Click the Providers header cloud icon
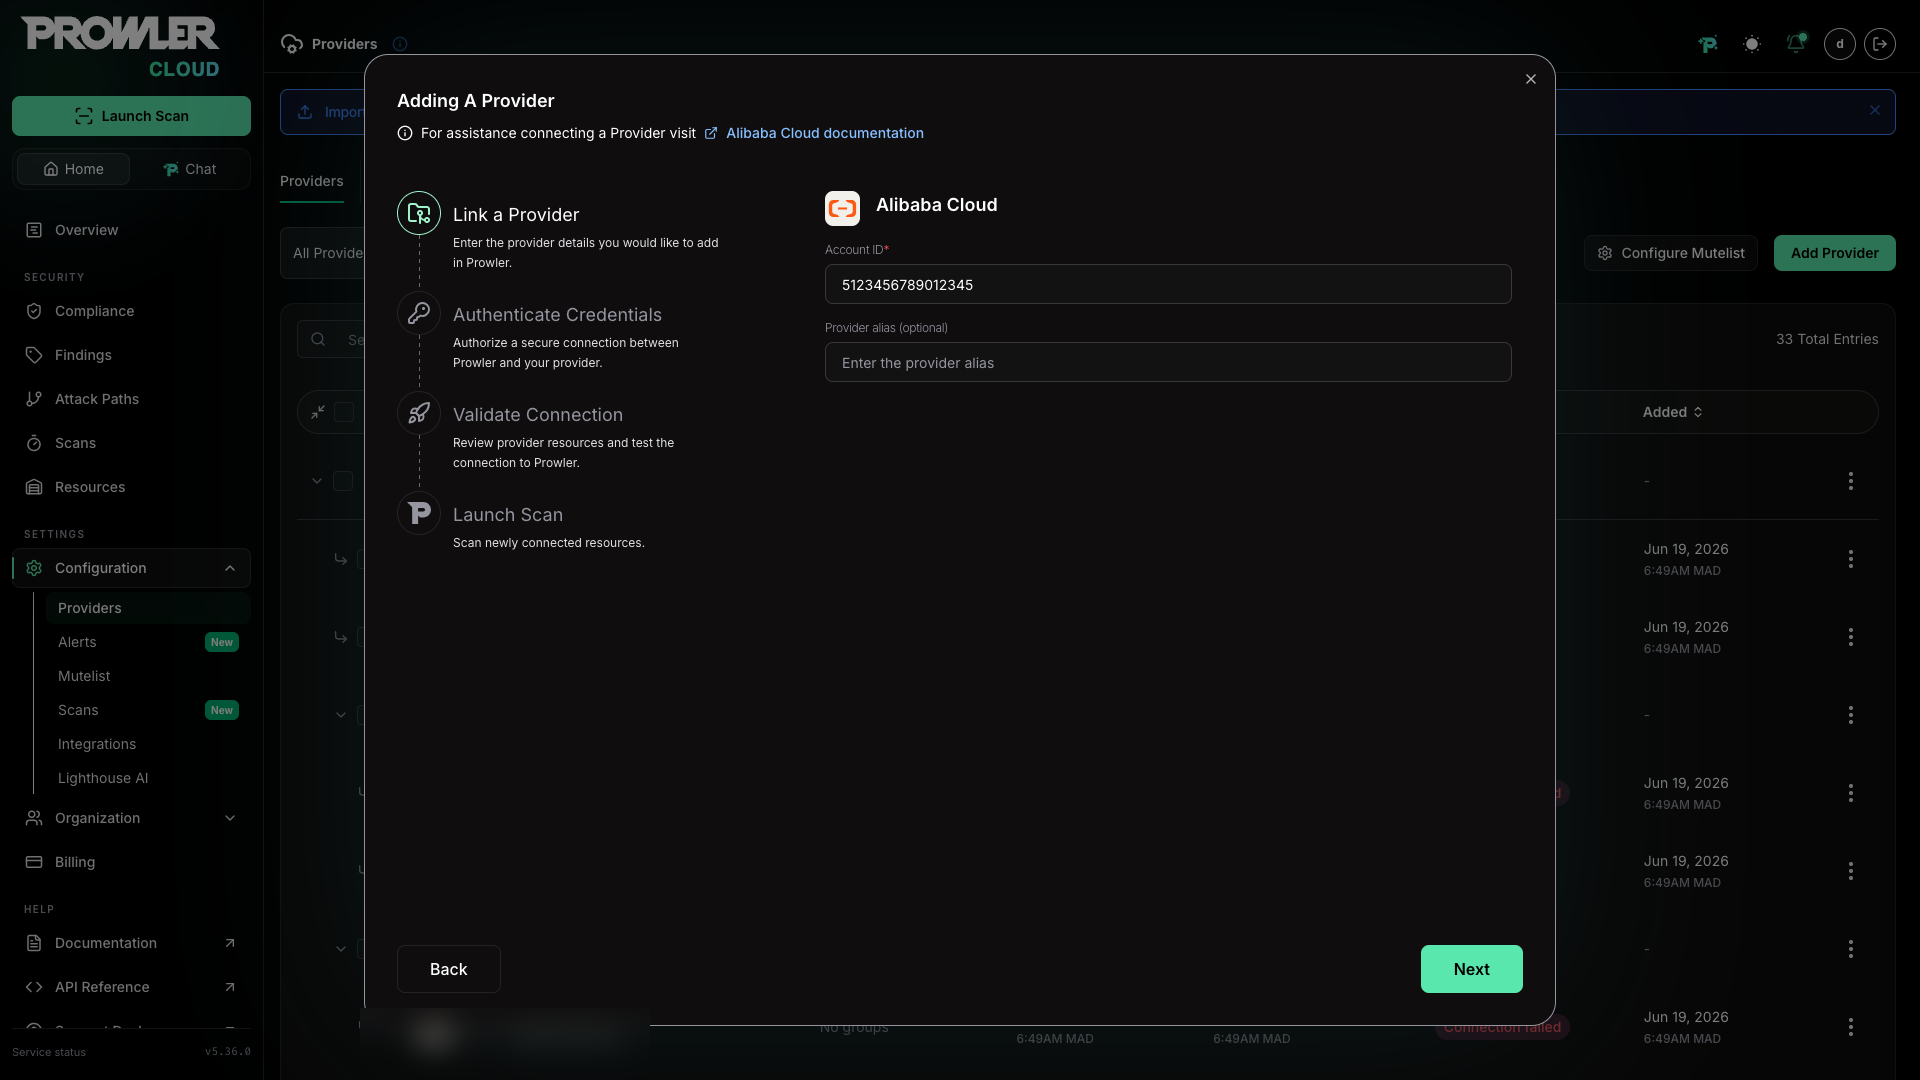 pyautogui.click(x=292, y=44)
